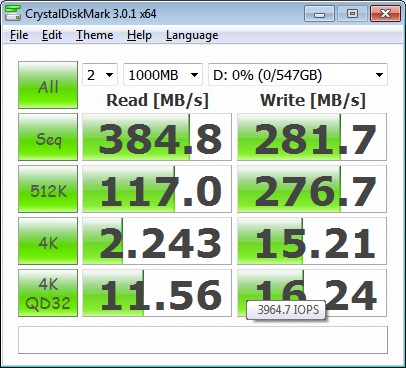Expand the 1000MB test size dropdown
Screen dimensions: 406x368
[x=163, y=75]
